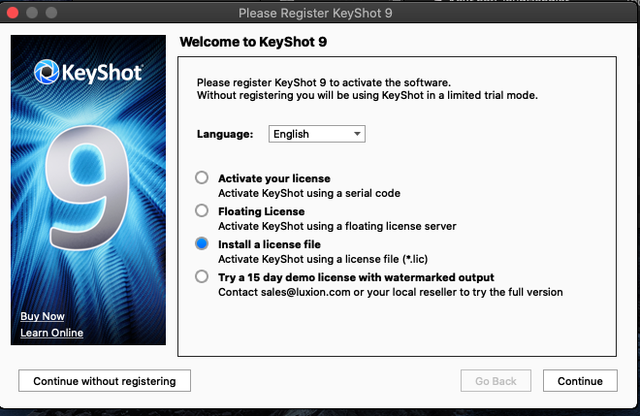
Task: Click 'Please register KeyShot 9 to activate' text
Action: [x=324, y=82]
